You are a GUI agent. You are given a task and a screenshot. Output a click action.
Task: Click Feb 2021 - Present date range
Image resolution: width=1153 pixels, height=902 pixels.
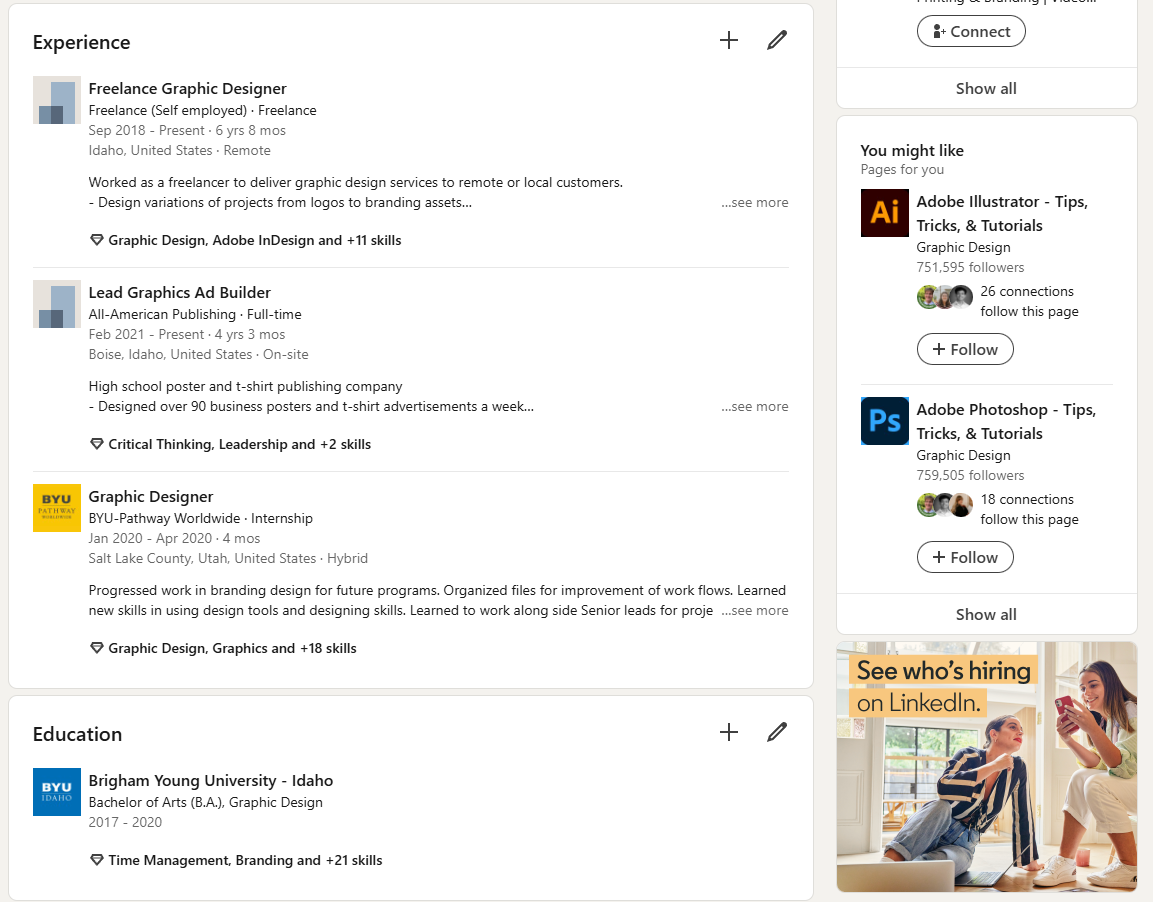point(146,334)
